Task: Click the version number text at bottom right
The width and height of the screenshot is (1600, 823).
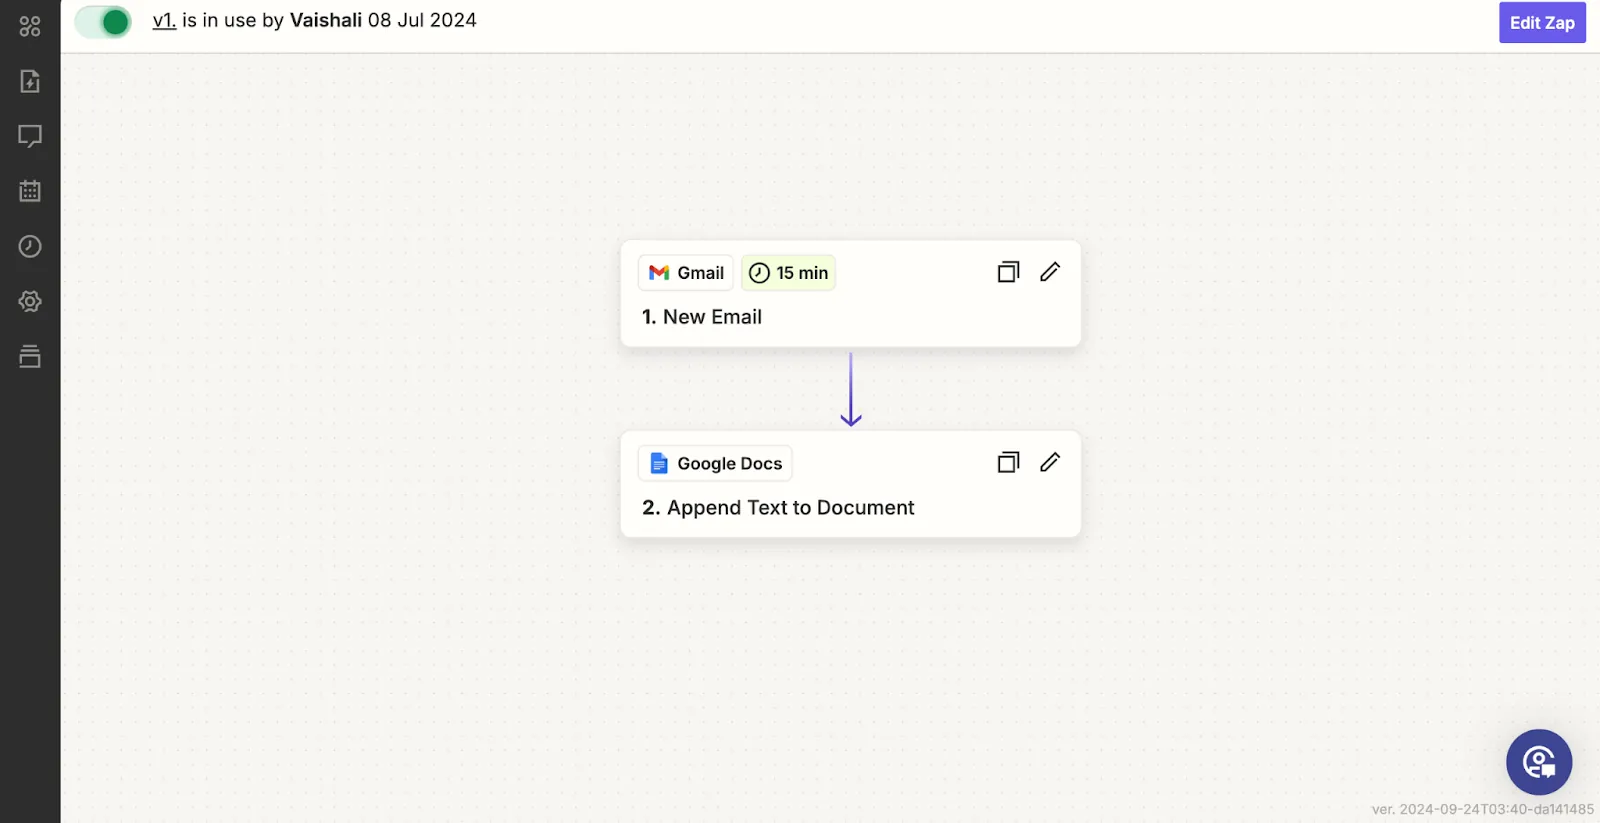Action: [x=1482, y=809]
